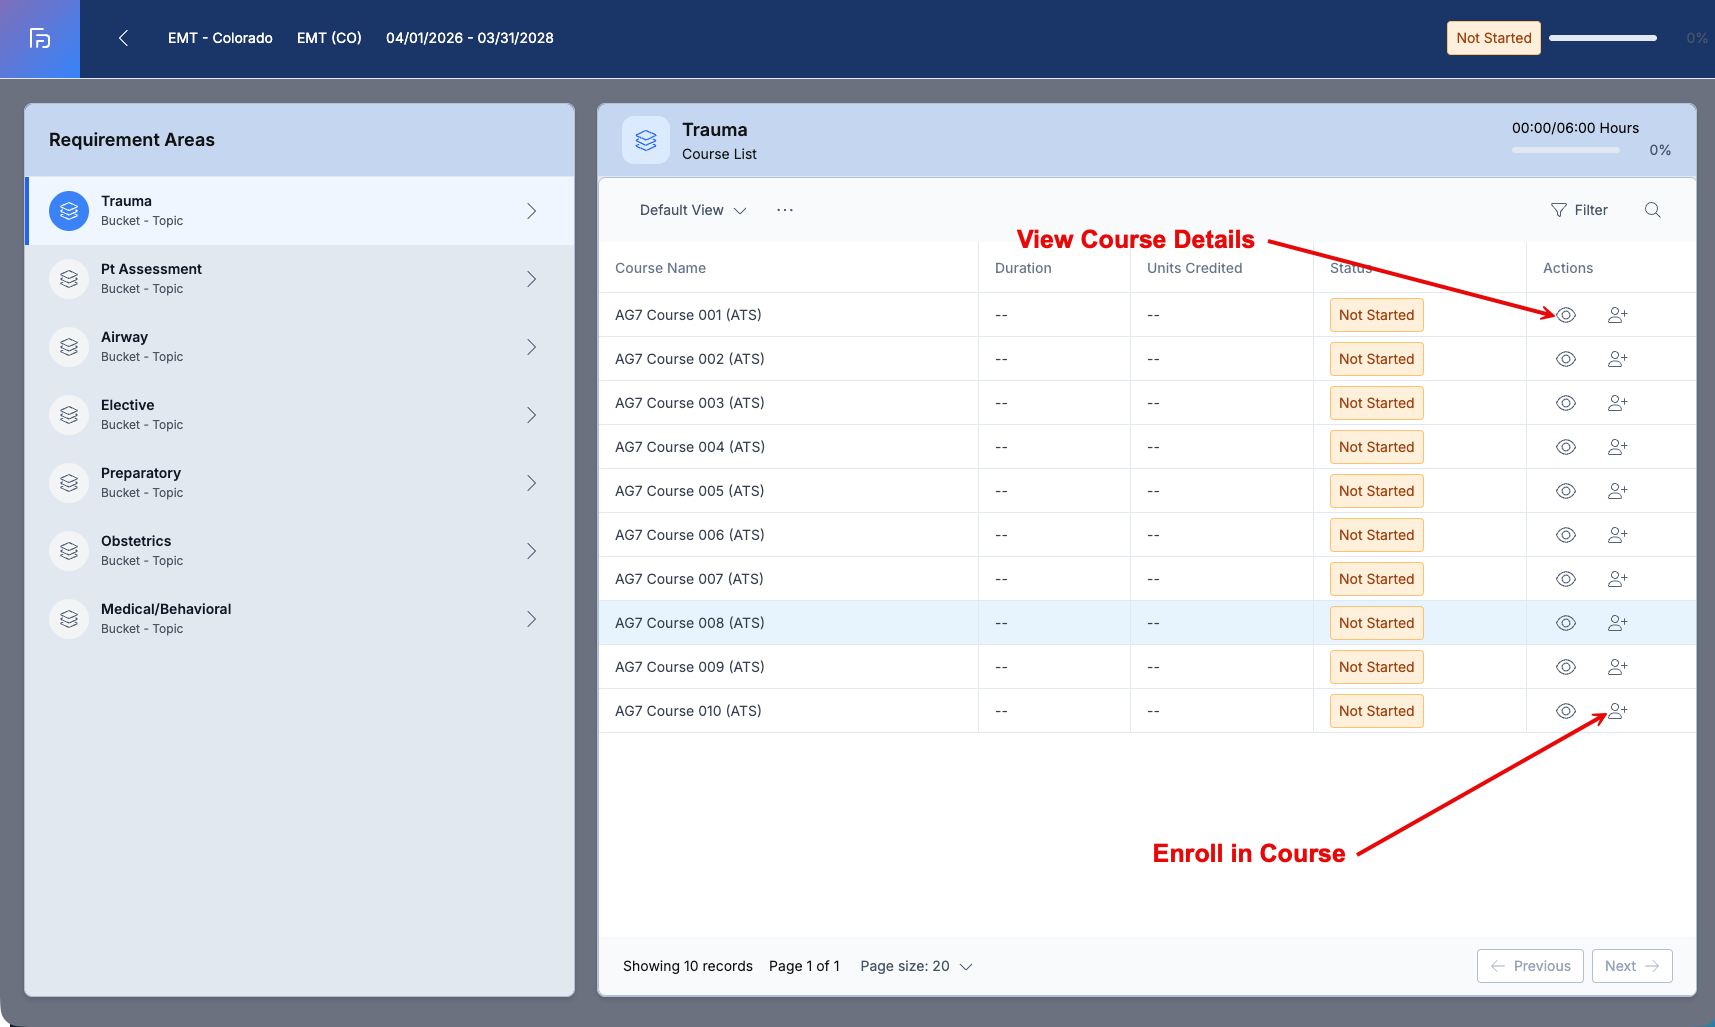Screen dimensions: 1715x1027
Task: Click the Course Name column header
Action: click(660, 268)
